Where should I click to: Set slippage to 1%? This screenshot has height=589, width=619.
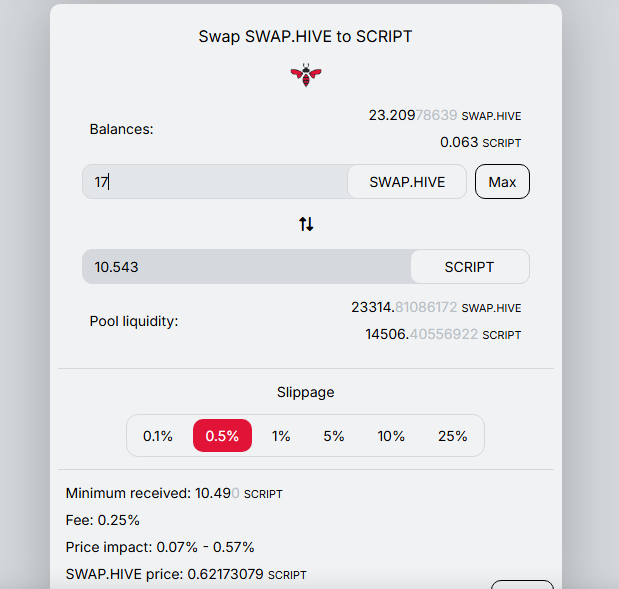(x=281, y=436)
